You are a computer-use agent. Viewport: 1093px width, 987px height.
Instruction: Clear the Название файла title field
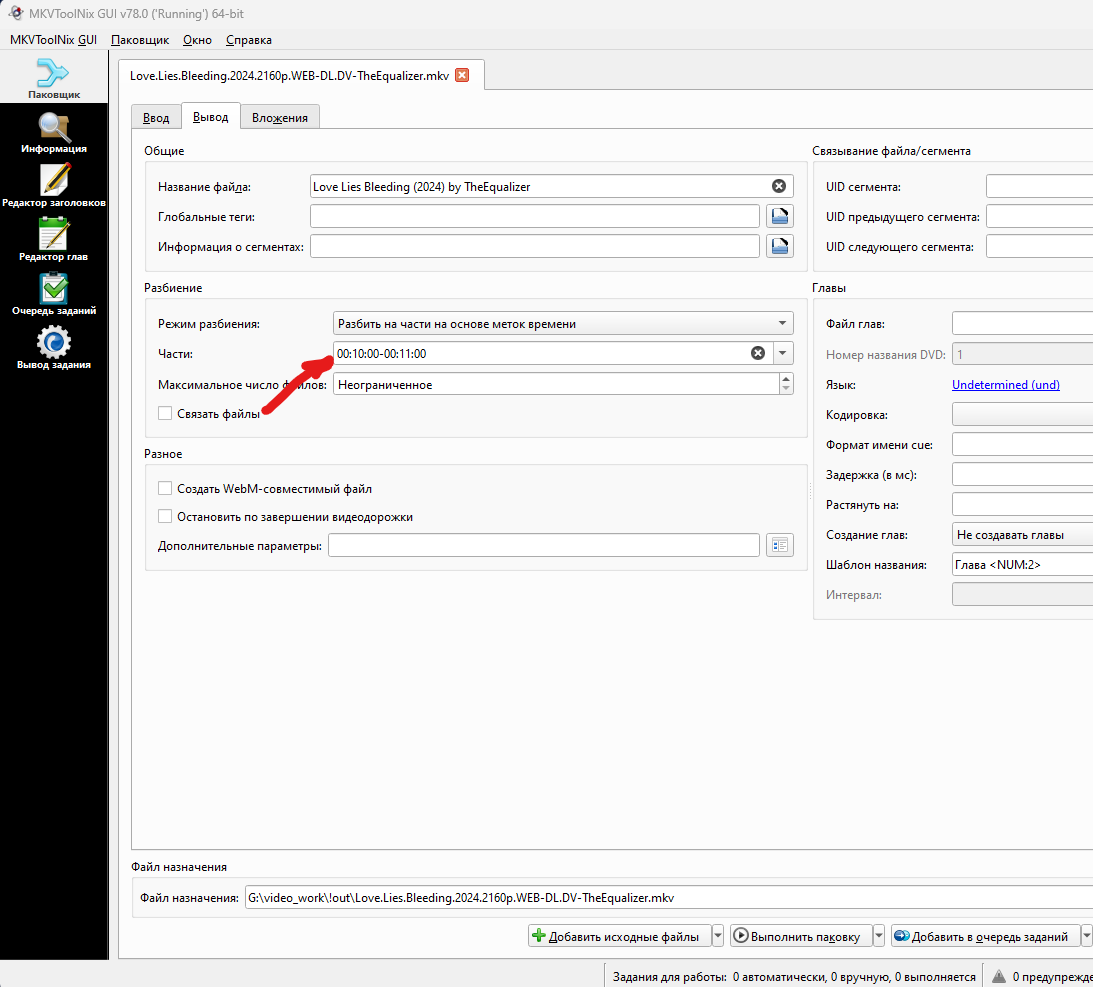pyautogui.click(x=778, y=186)
